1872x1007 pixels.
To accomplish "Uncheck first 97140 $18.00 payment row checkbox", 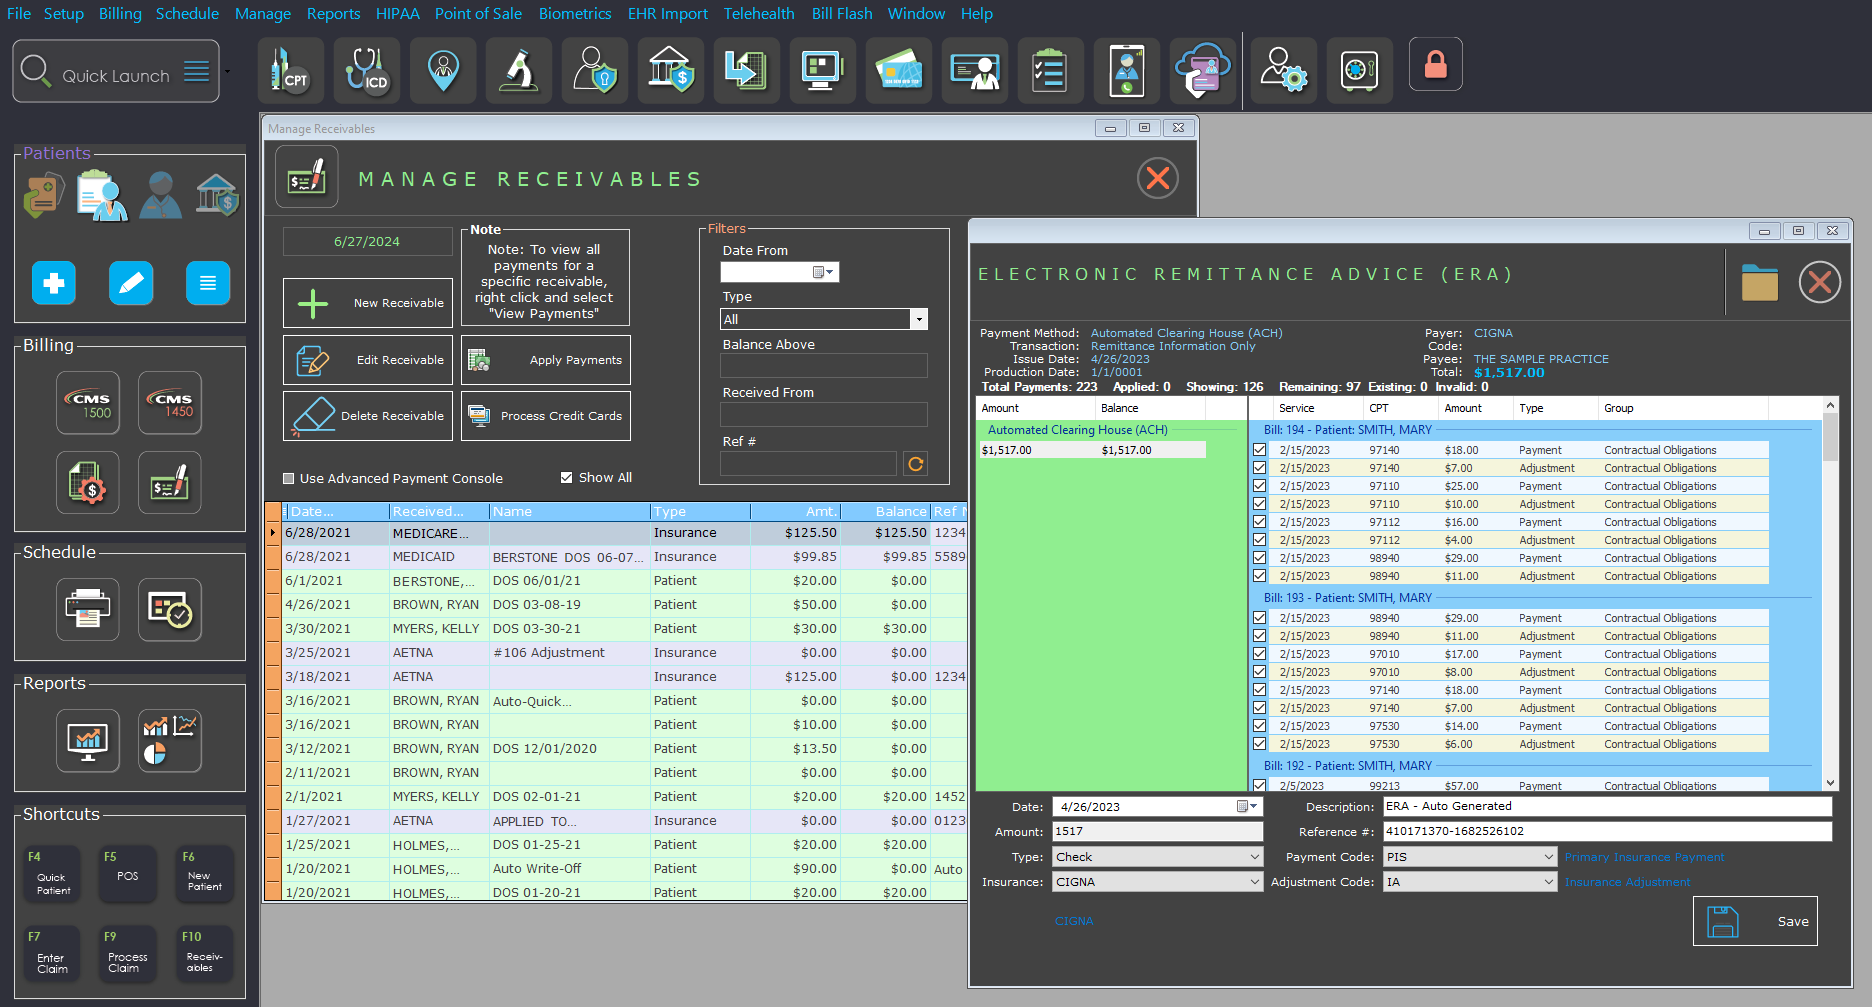I will coord(1260,450).
